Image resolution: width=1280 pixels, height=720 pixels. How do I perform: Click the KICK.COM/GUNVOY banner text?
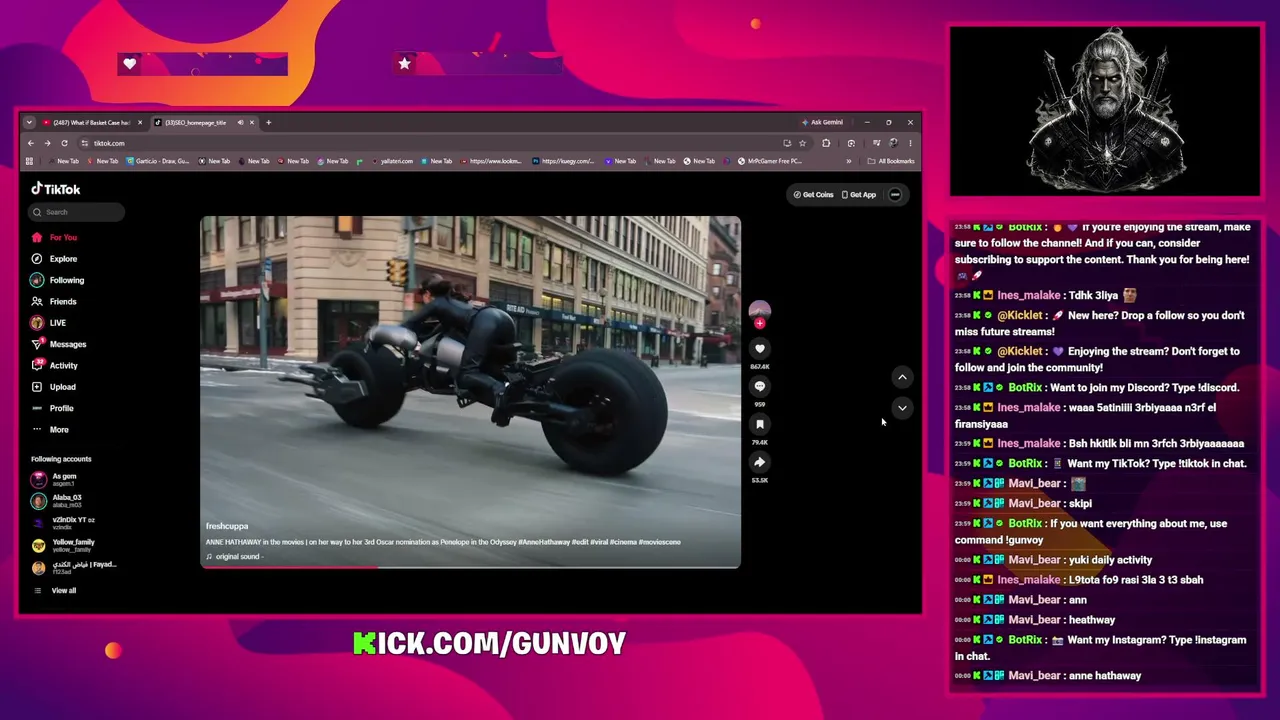(x=490, y=644)
